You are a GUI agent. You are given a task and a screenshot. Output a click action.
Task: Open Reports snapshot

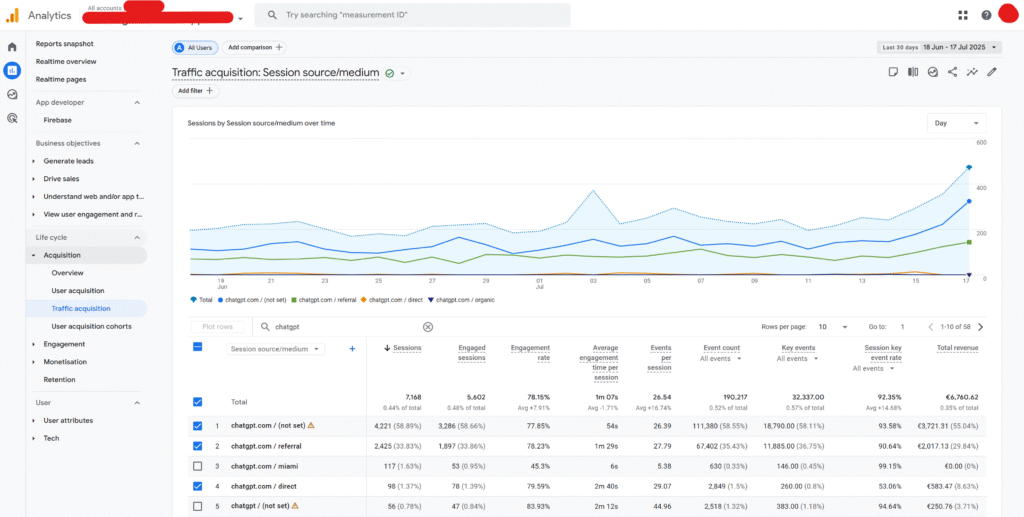[x=65, y=44]
